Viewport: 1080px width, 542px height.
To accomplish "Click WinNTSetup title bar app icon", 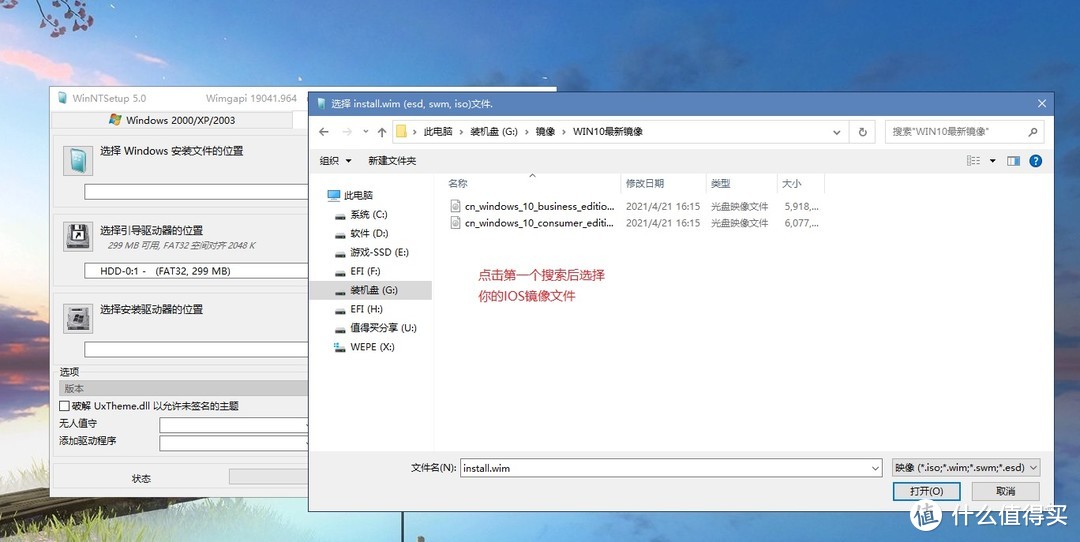I will (62, 98).
